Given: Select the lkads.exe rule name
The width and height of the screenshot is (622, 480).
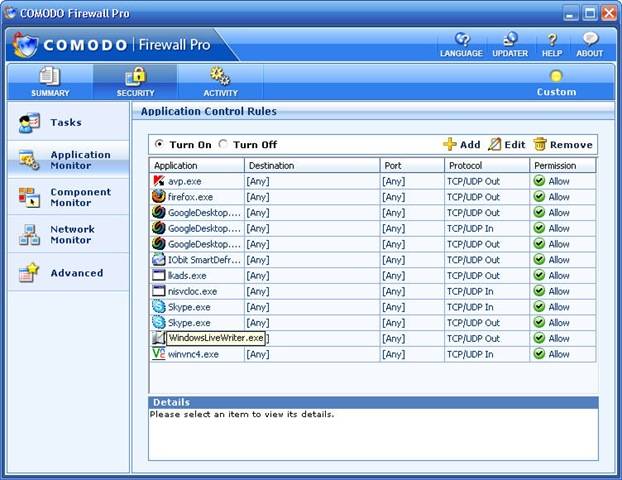Looking at the screenshot, I should pos(187,276).
